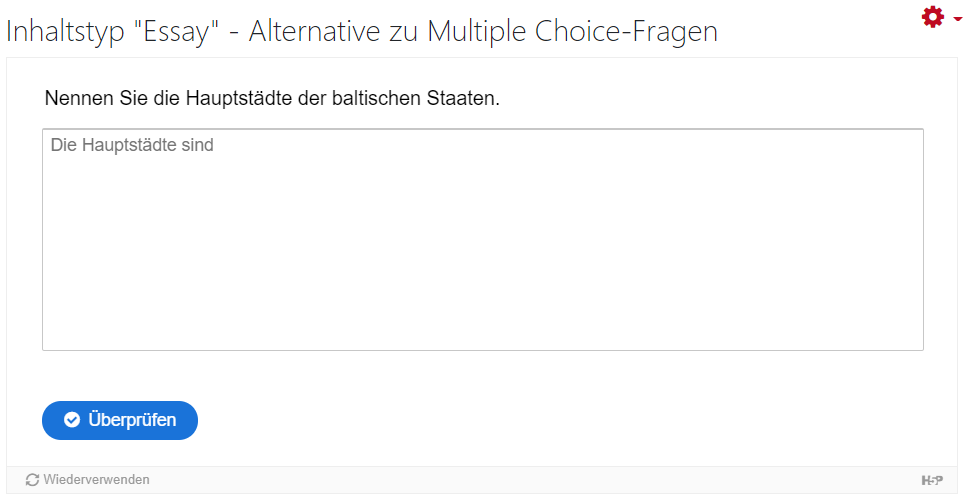Viewport: 967px width, 502px height.
Task: Click the word "Alternative" in the heading
Action: [315, 31]
